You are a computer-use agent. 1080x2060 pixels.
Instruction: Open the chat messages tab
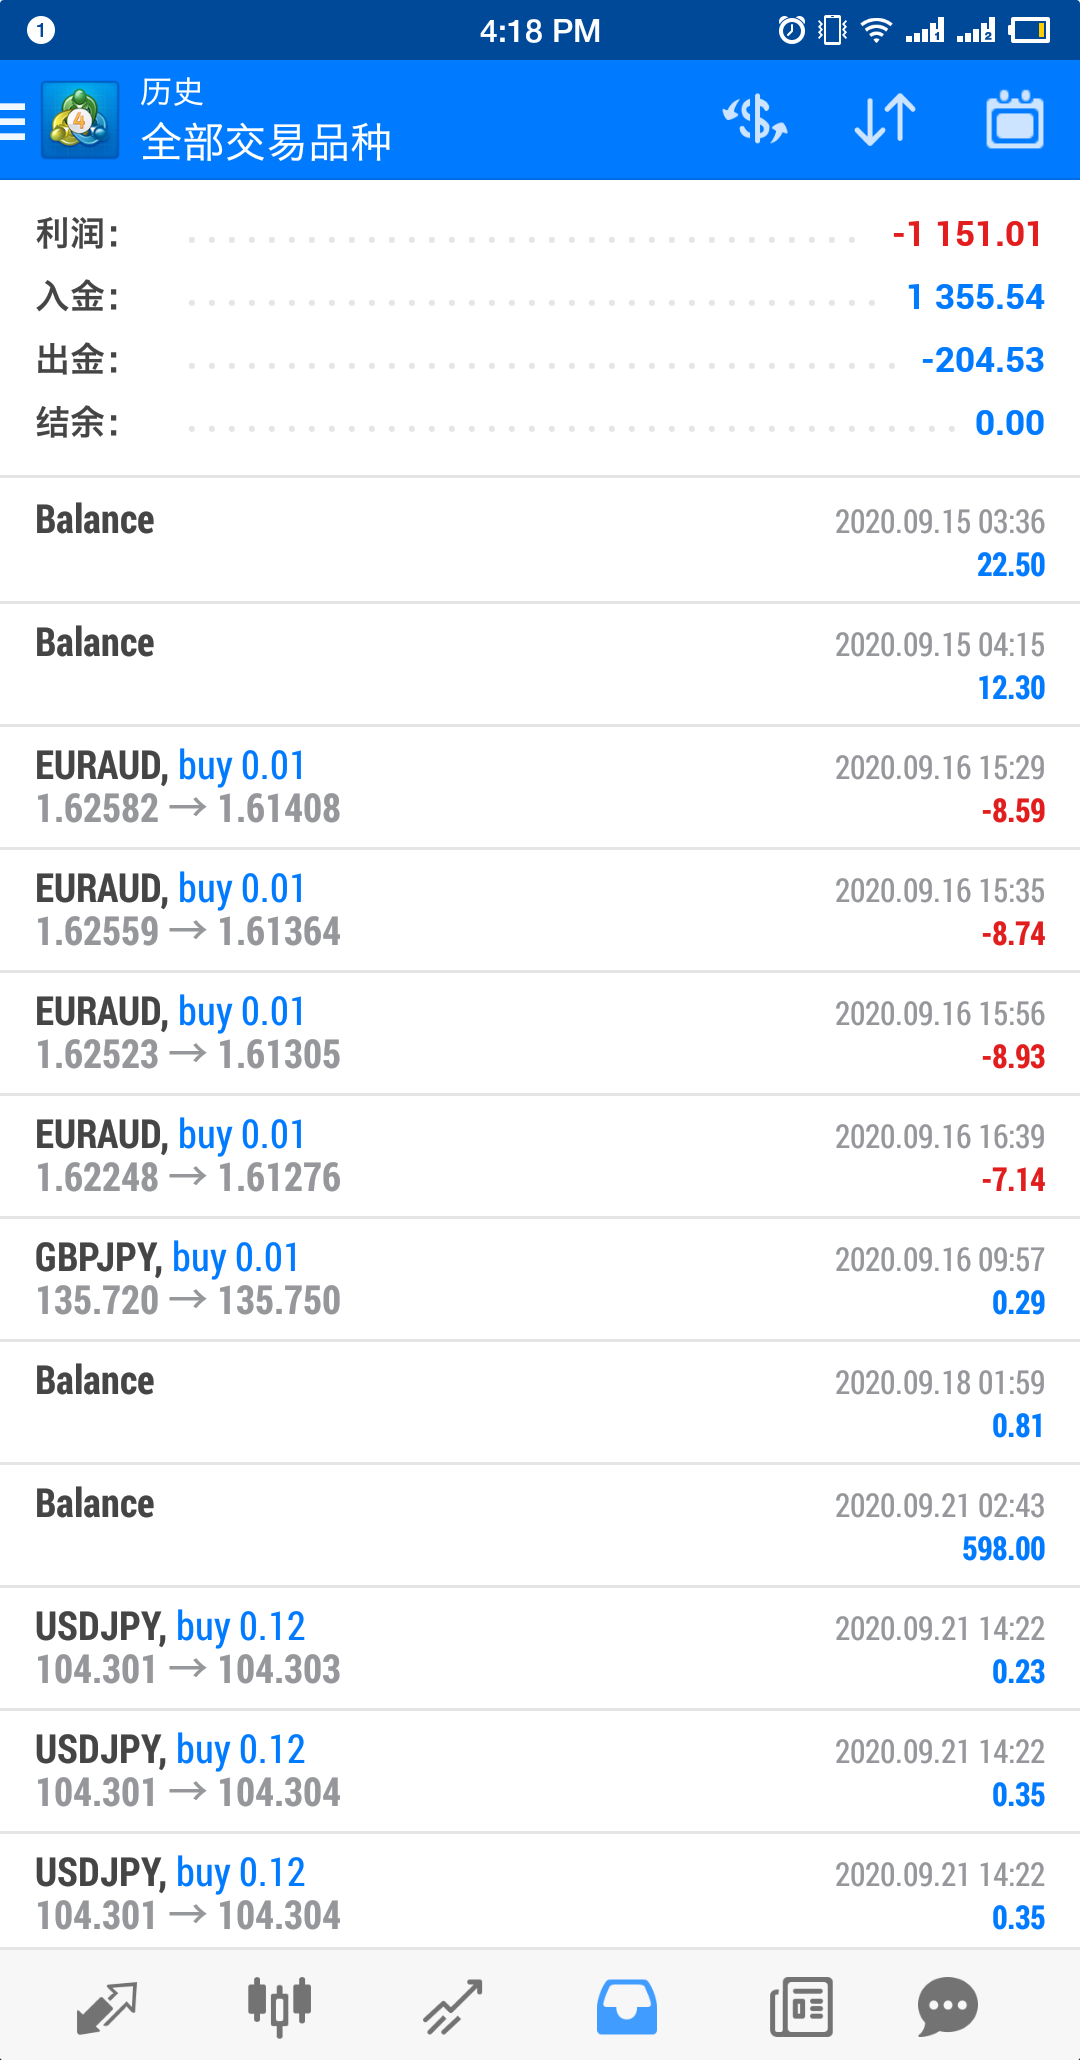(x=947, y=2006)
